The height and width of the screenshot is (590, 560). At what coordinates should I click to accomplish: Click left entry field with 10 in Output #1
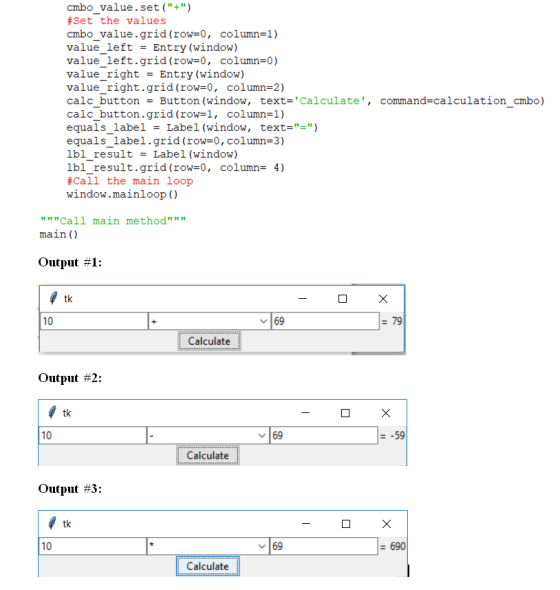click(94, 321)
